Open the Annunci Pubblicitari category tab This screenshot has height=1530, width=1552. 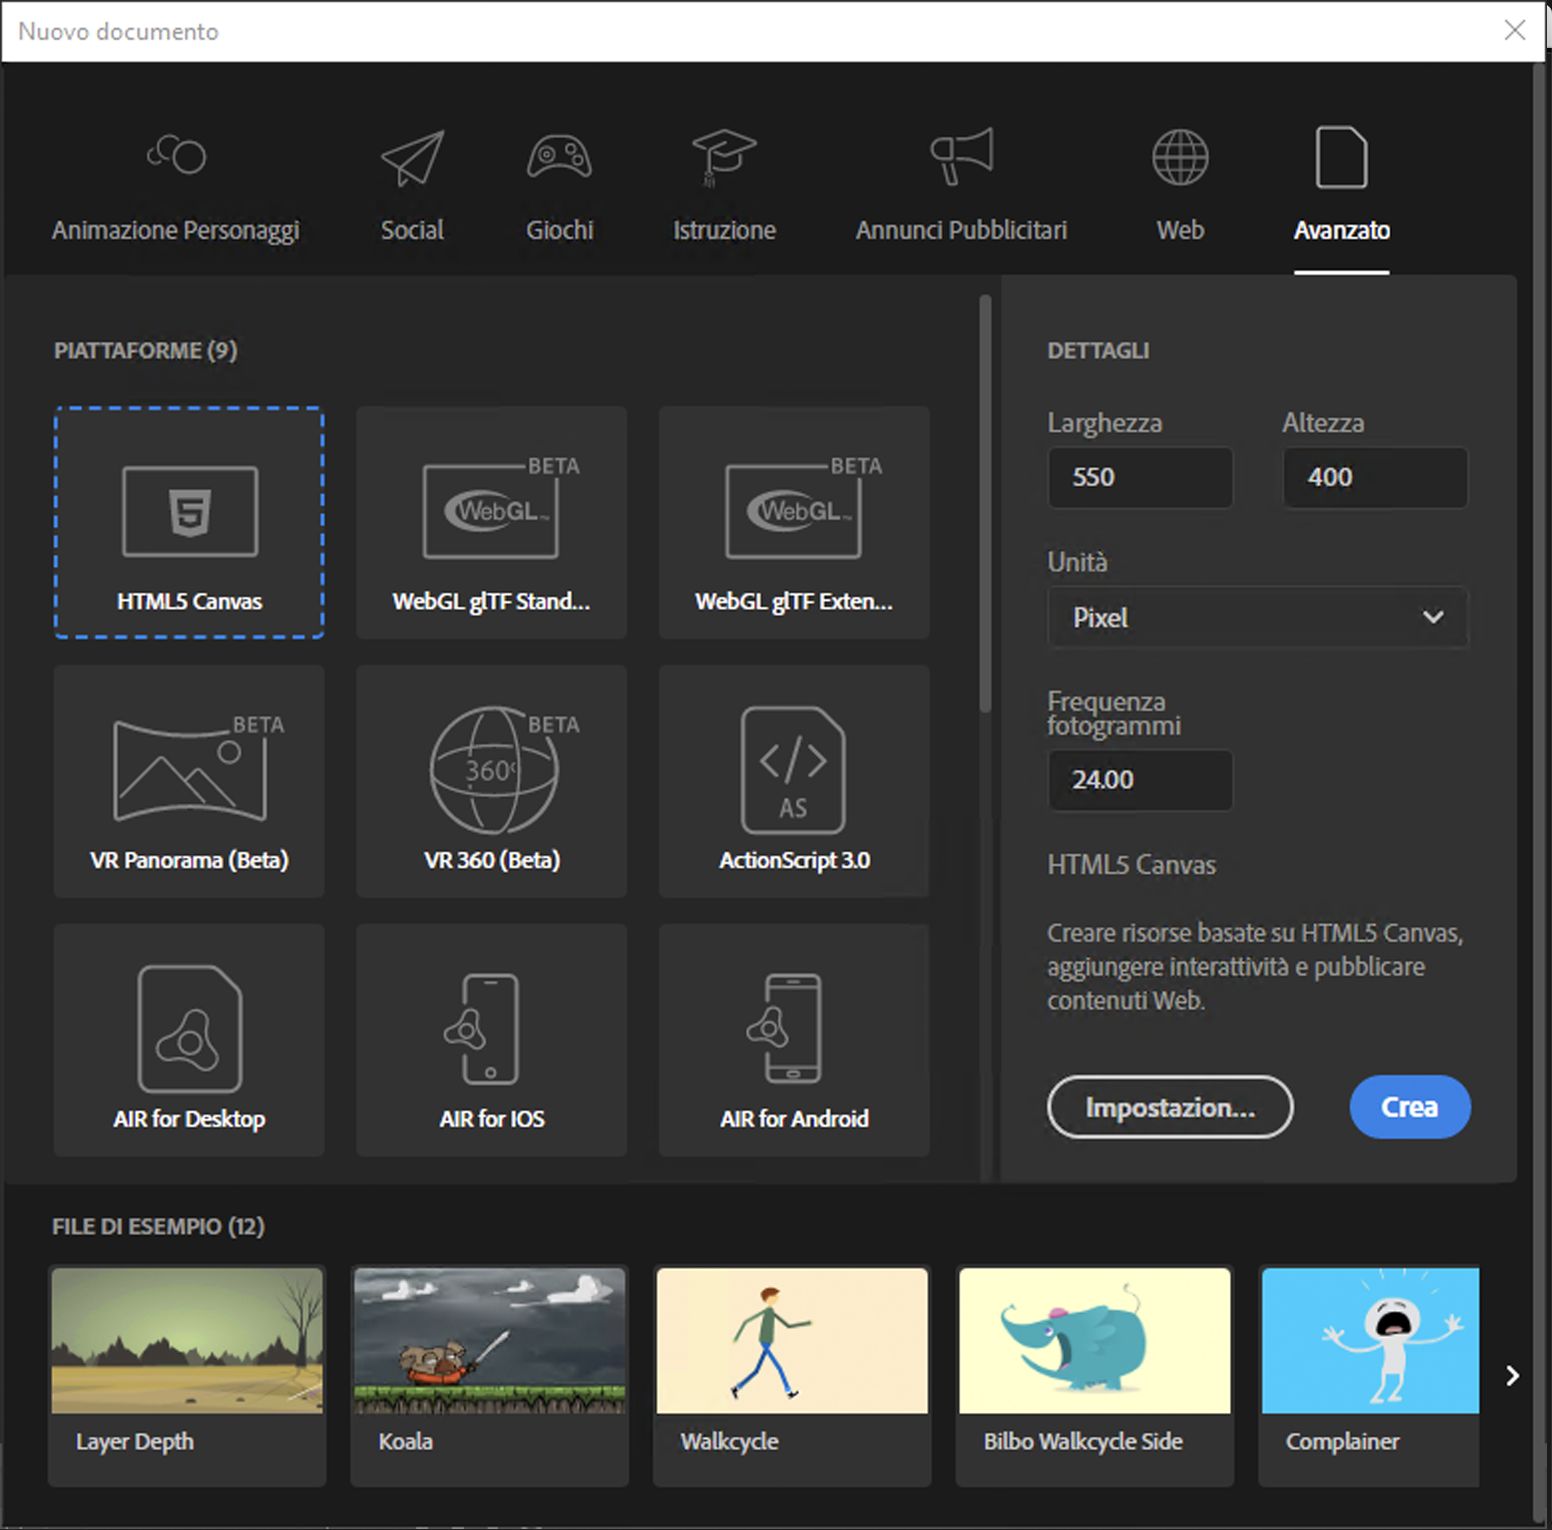pos(961,186)
